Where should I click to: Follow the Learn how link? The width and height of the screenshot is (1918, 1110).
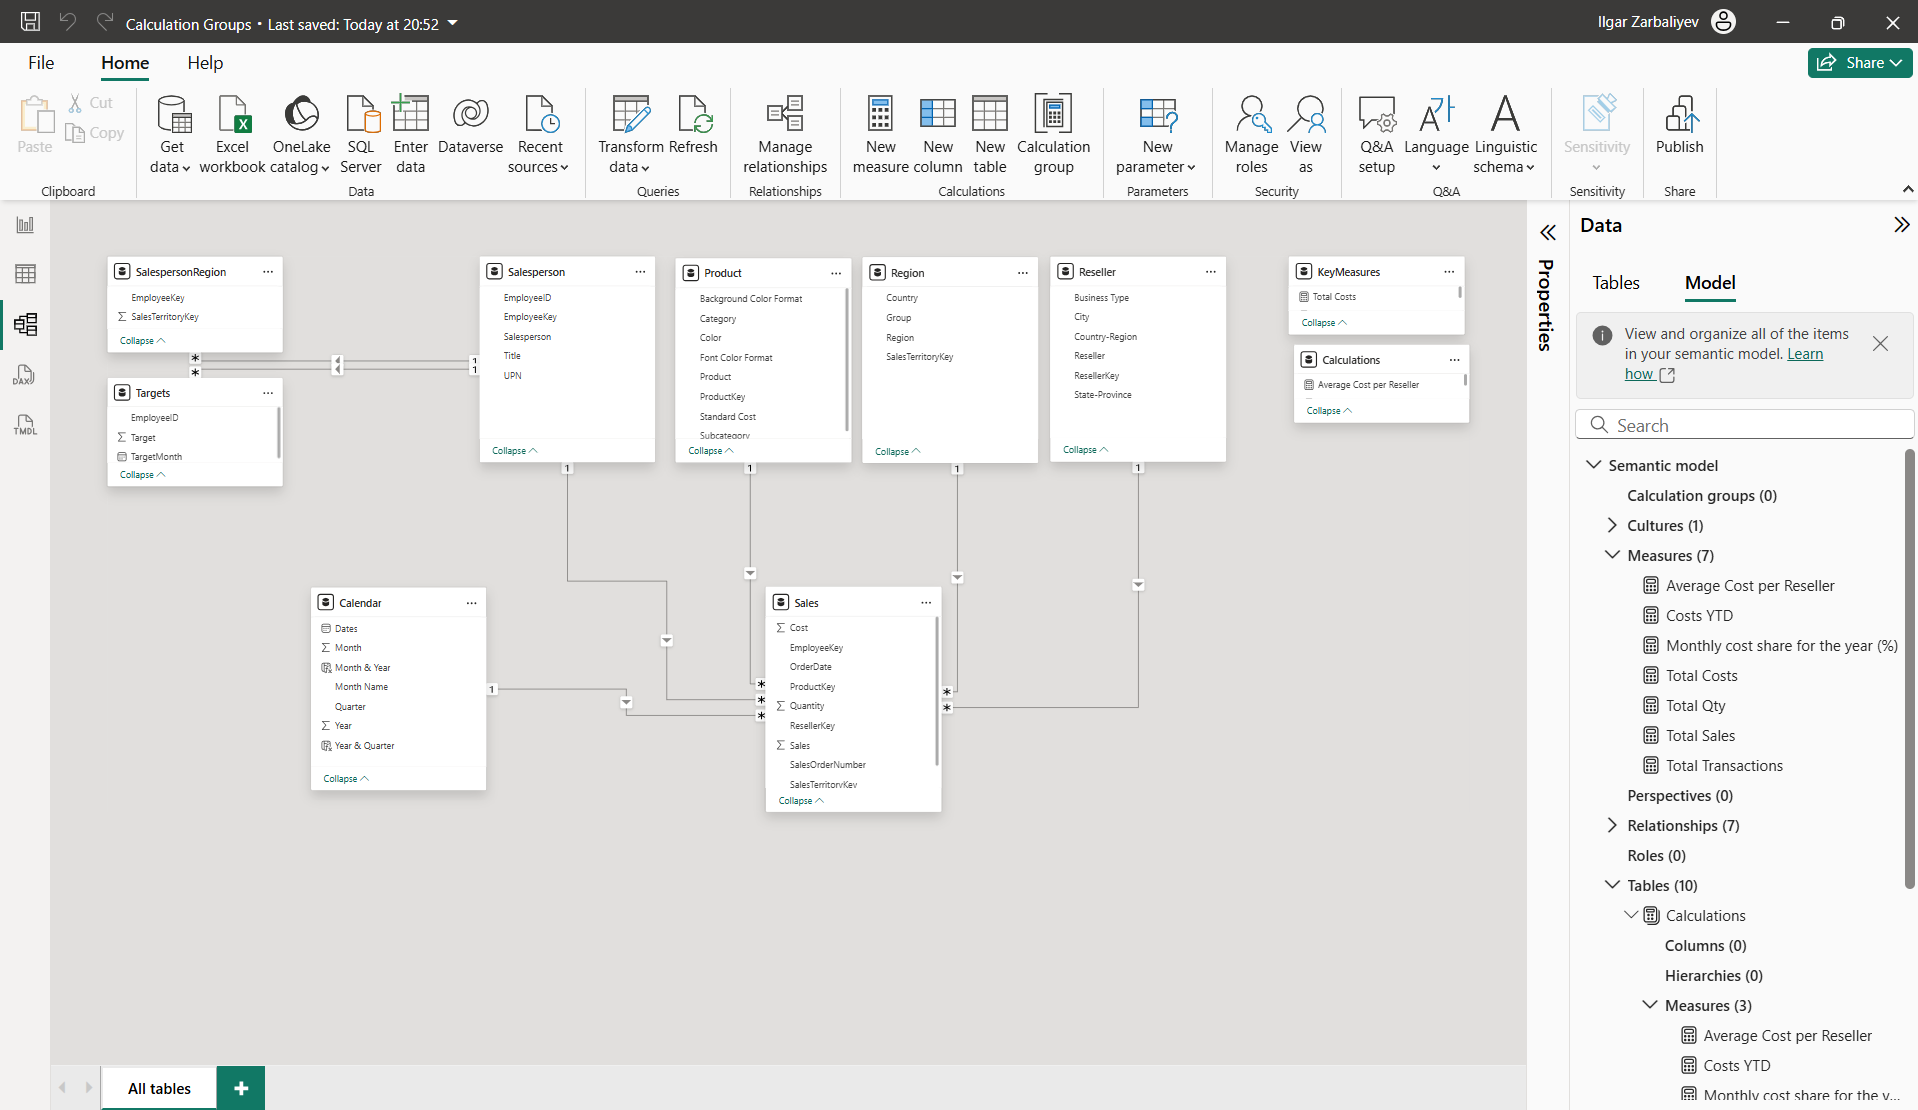pyautogui.click(x=1724, y=364)
